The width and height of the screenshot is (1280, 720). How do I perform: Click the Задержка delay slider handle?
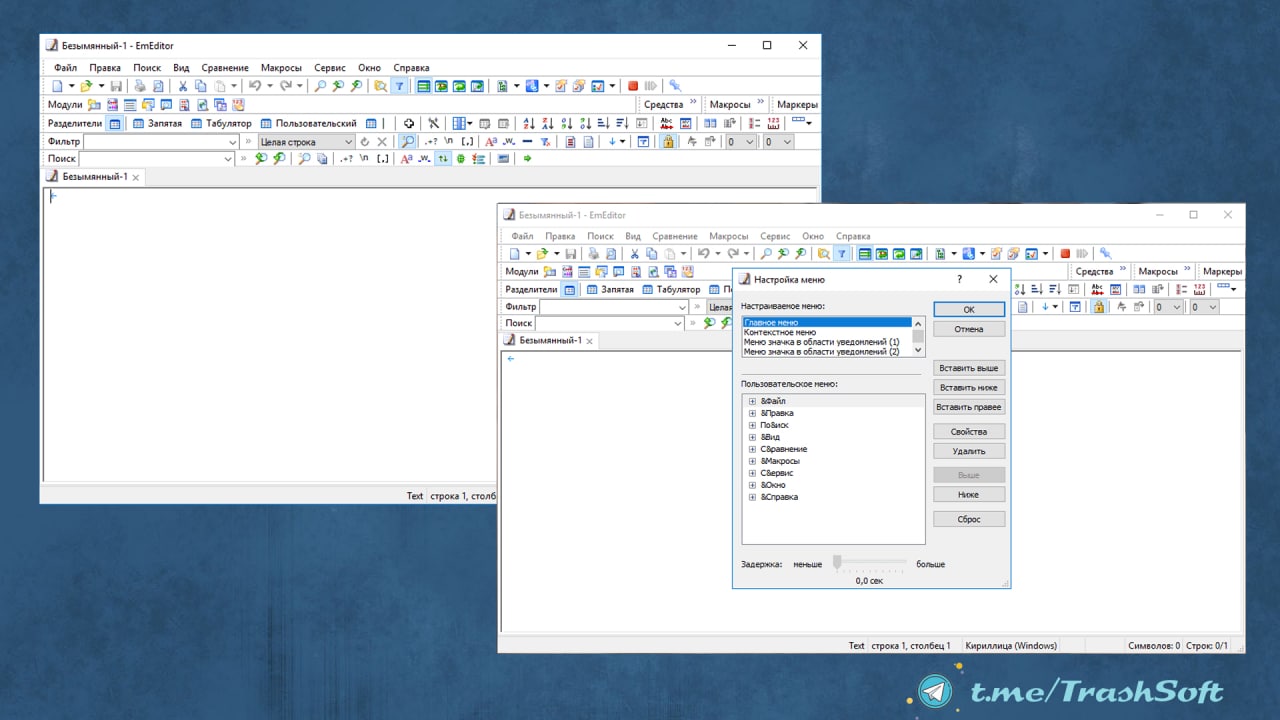click(x=838, y=563)
